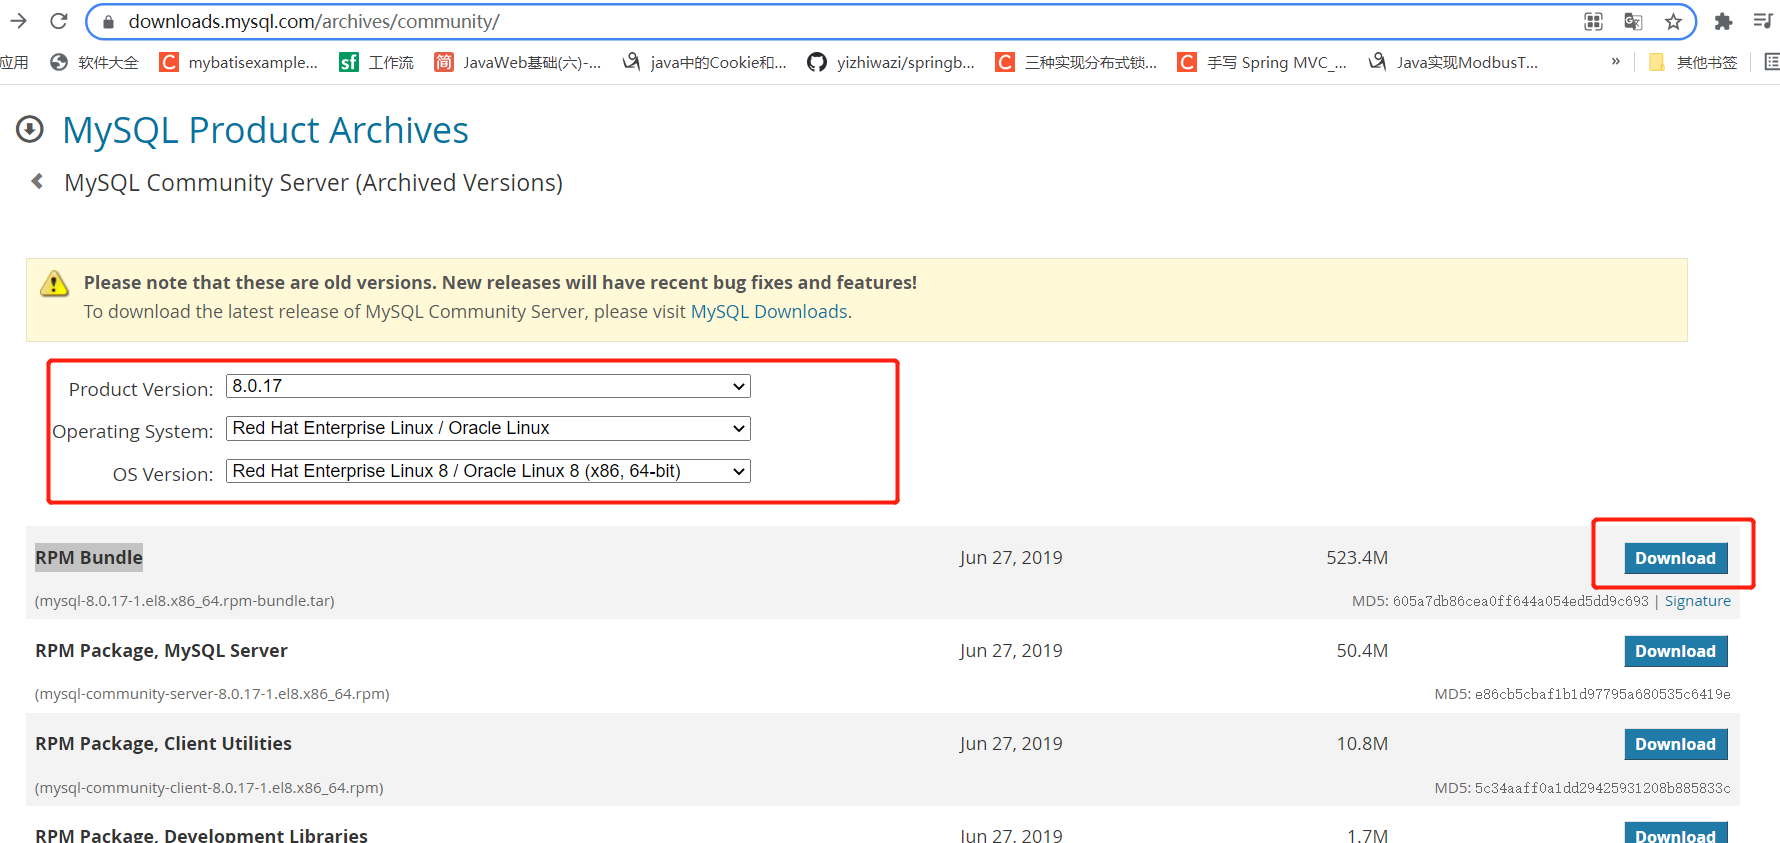This screenshot has height=843, width=1780.
Task: Open the 软件大全 bookmark
Action: (95, 62)
